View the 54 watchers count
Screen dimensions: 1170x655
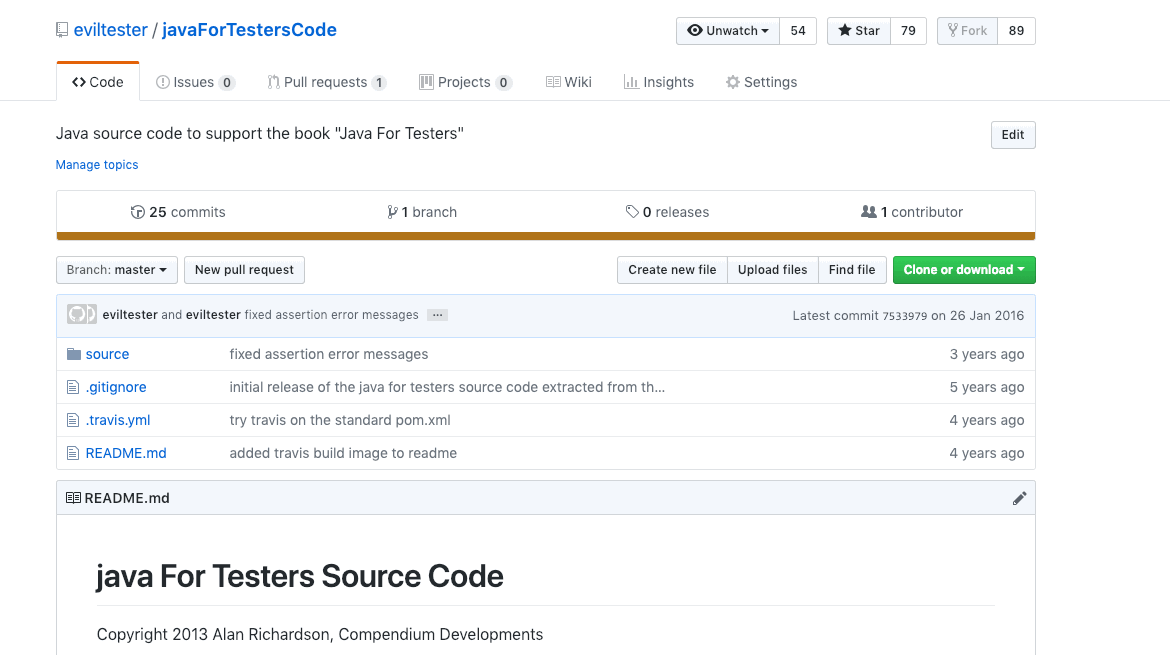(x=798, y=31)
